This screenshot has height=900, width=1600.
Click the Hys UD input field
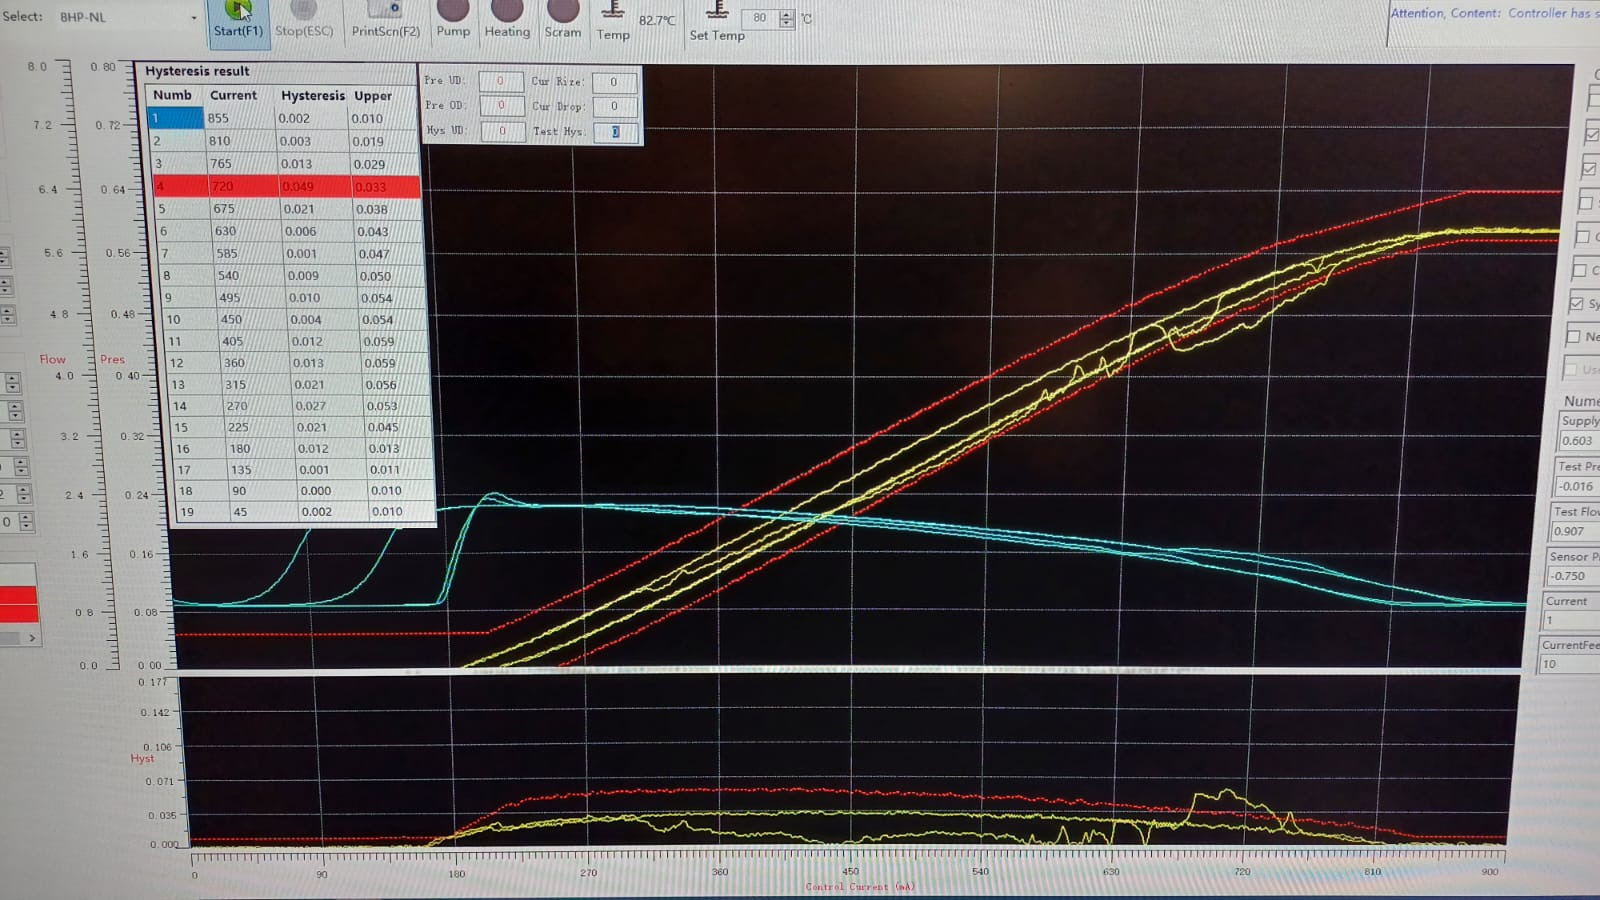click(502, 130)
